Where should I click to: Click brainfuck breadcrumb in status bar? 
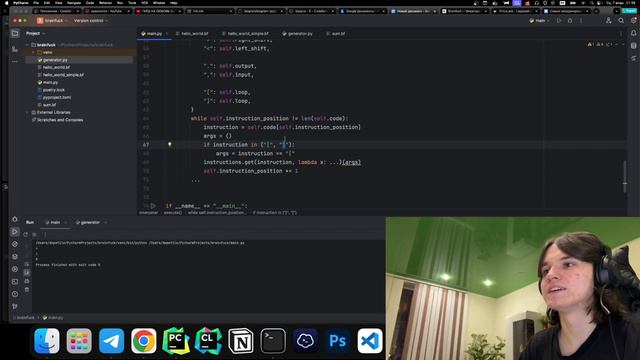[x=25, y=318]
